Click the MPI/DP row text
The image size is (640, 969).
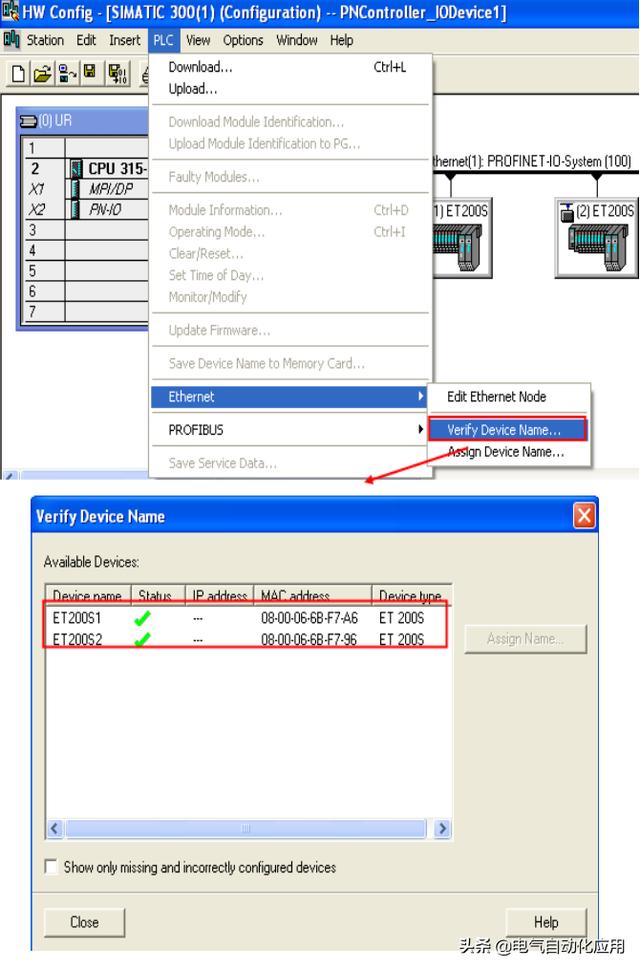click(x=111, y=188)
